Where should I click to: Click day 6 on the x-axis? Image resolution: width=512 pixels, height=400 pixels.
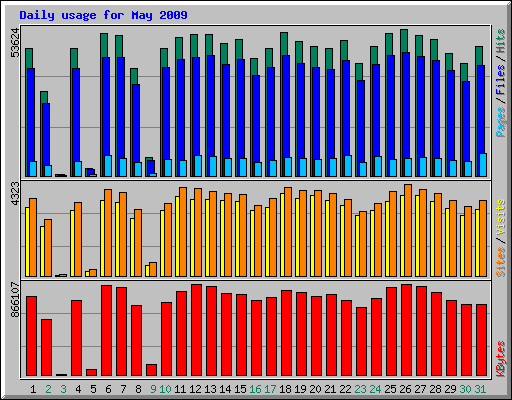[108, 389]
